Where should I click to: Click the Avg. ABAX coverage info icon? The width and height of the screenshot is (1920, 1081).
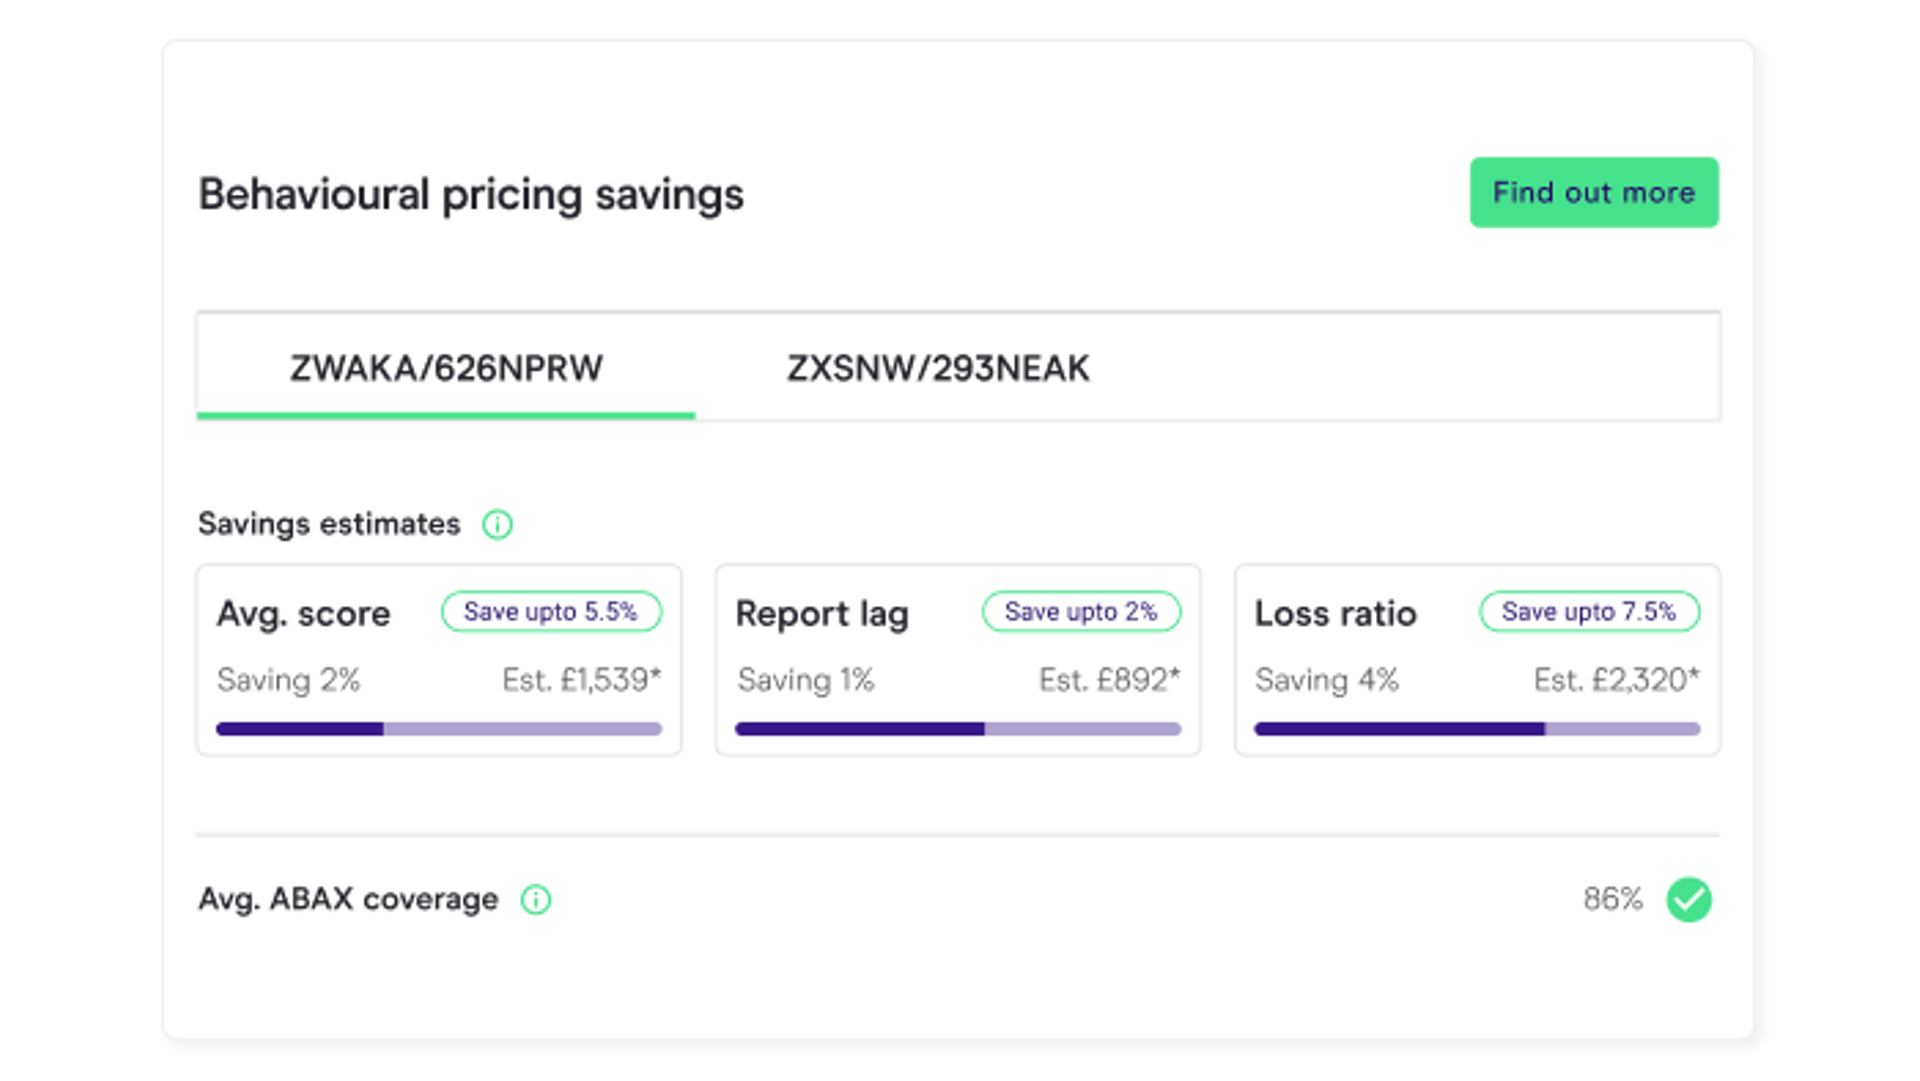point(536,899)
